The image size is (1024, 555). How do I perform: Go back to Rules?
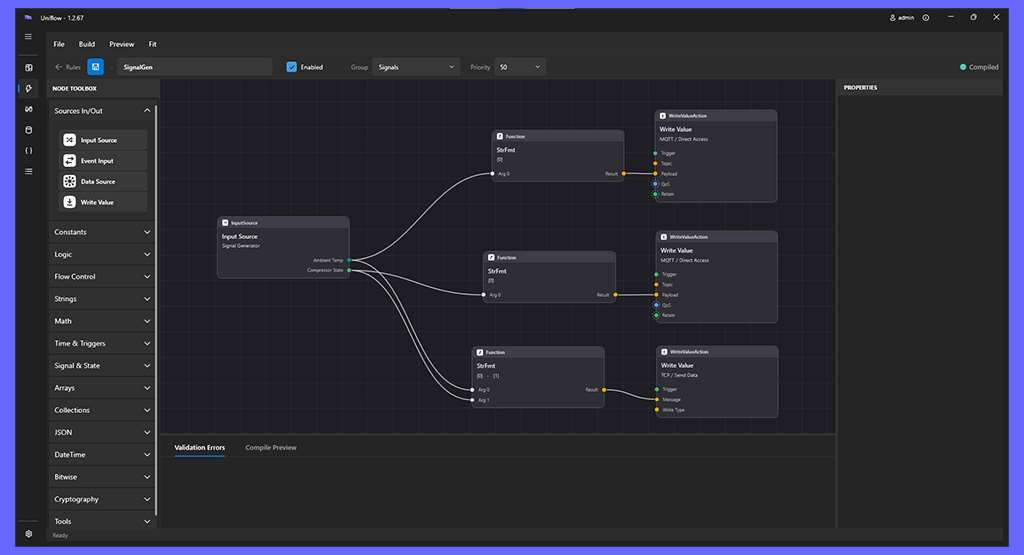click(68, 67)
